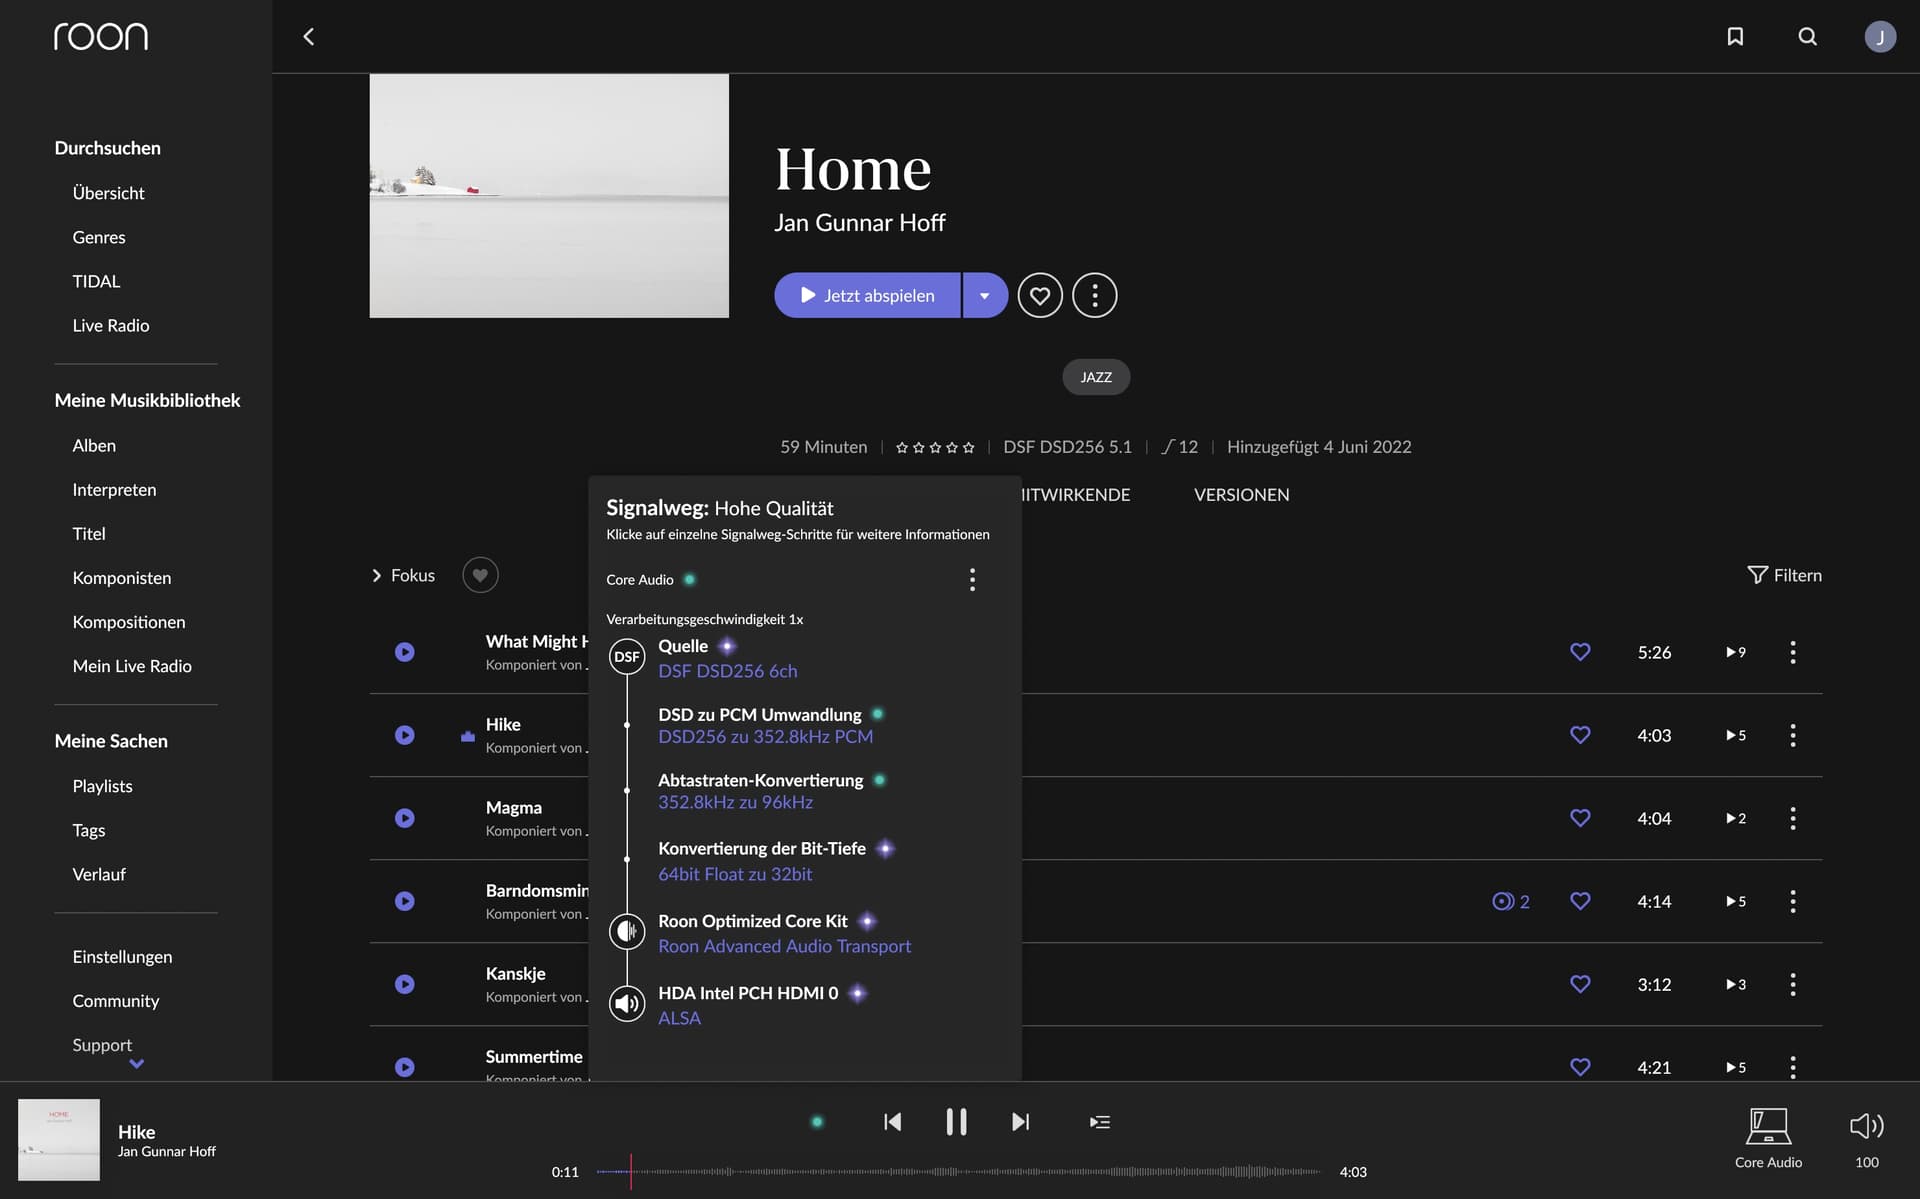1920x1199 pixels.
Task: Expand sidebar with chevron below Support
Action: 137,1064
